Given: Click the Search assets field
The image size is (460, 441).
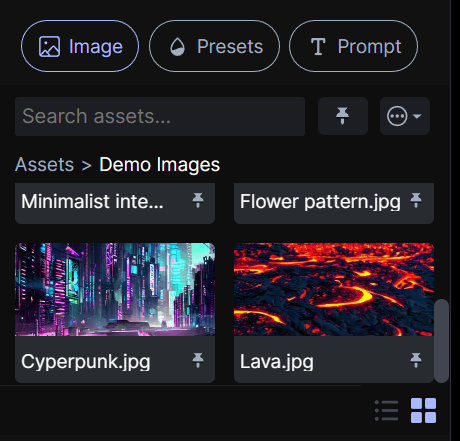Looking at the screenshot, I should click(x=160, y=116).
